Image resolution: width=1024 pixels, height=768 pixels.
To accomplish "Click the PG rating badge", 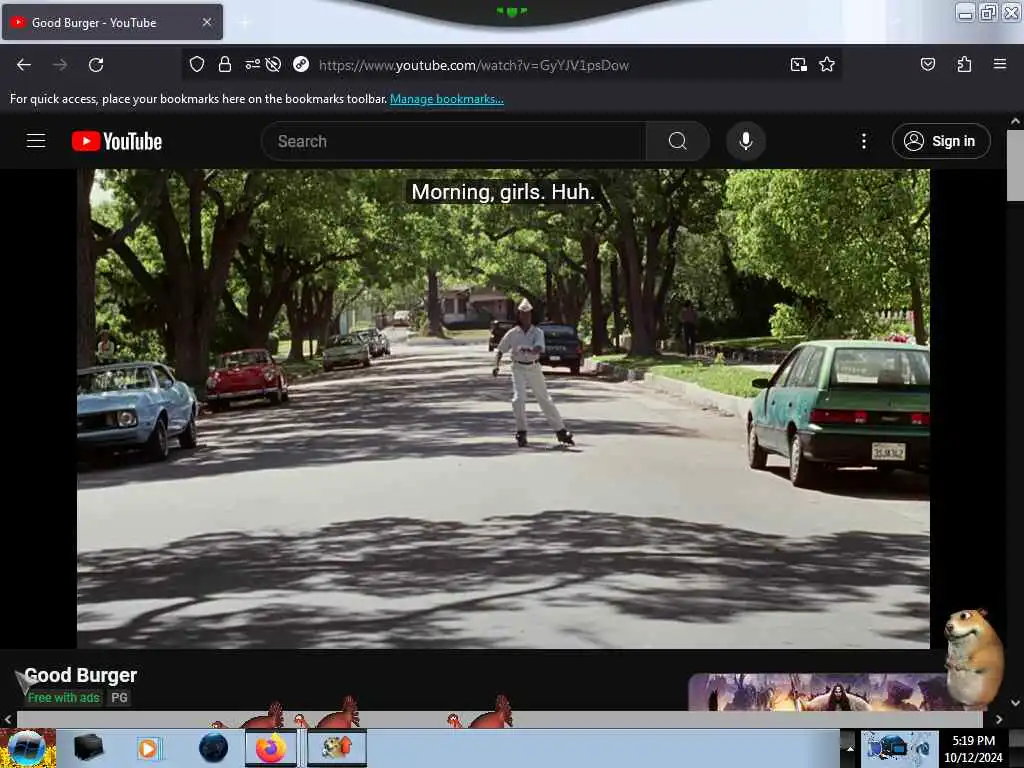I will [120, 697].
